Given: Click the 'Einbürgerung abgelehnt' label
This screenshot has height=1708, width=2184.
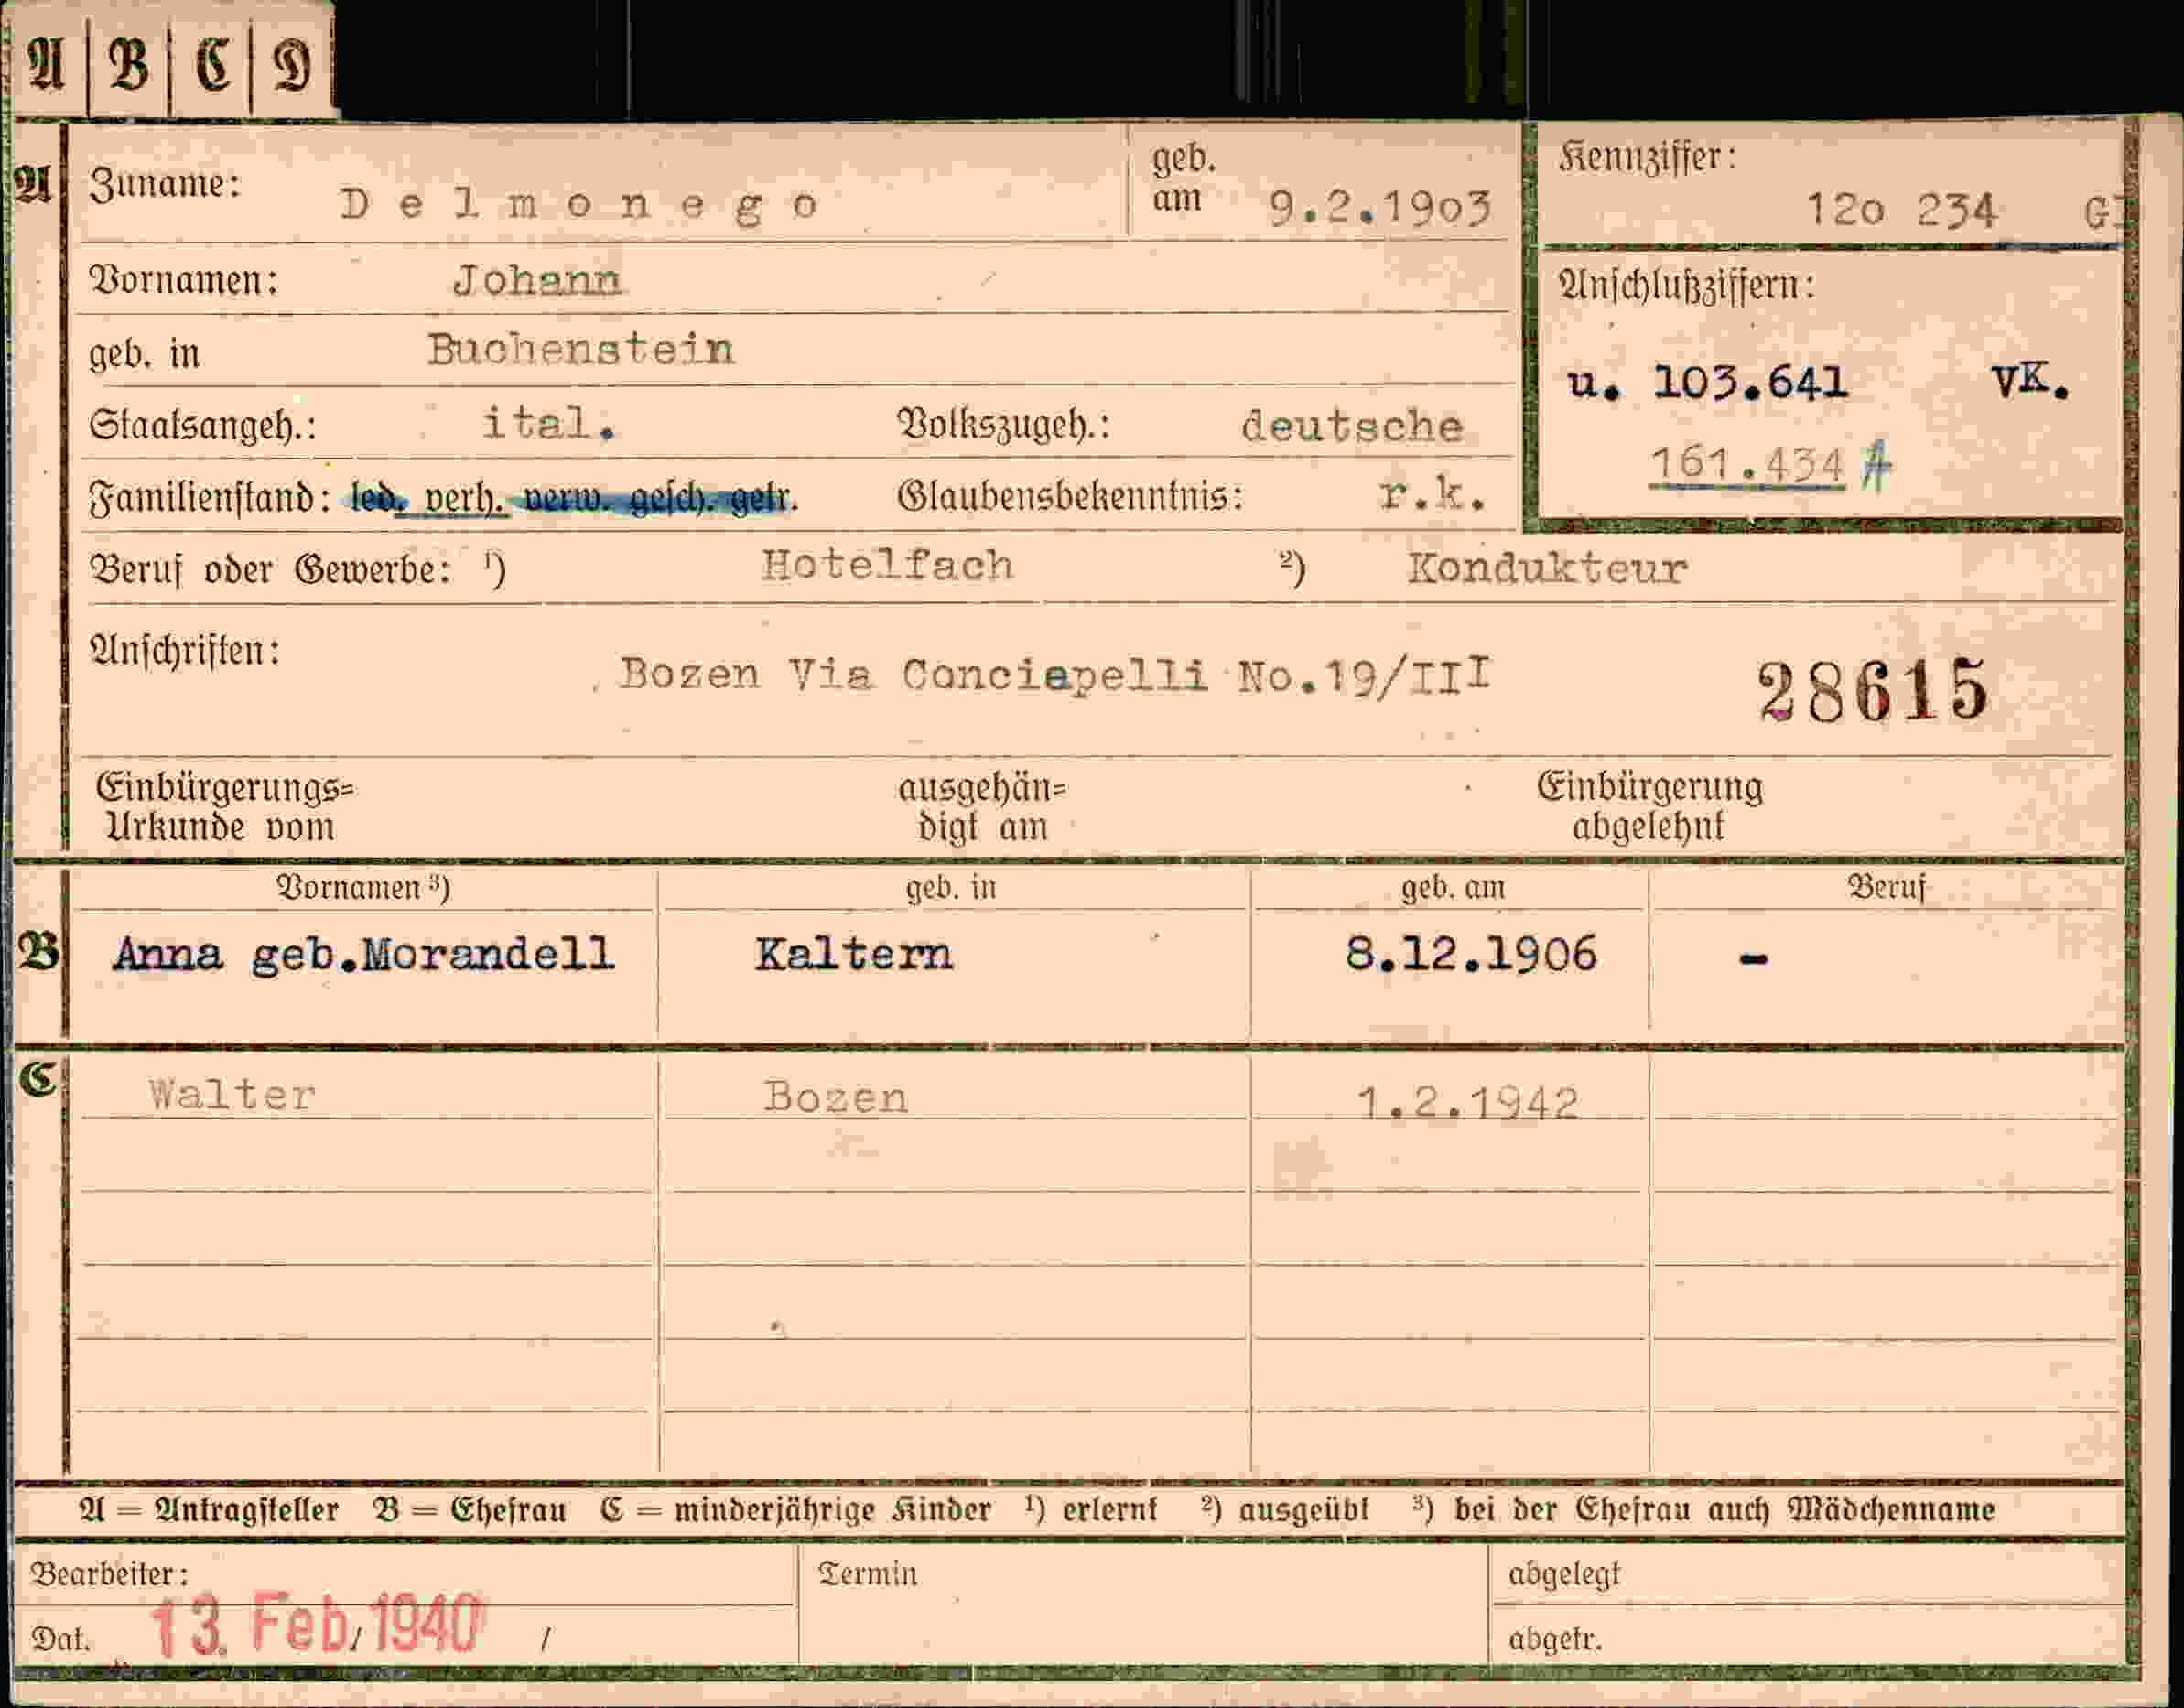Looking at the screenshot, I should (1650, 806).
